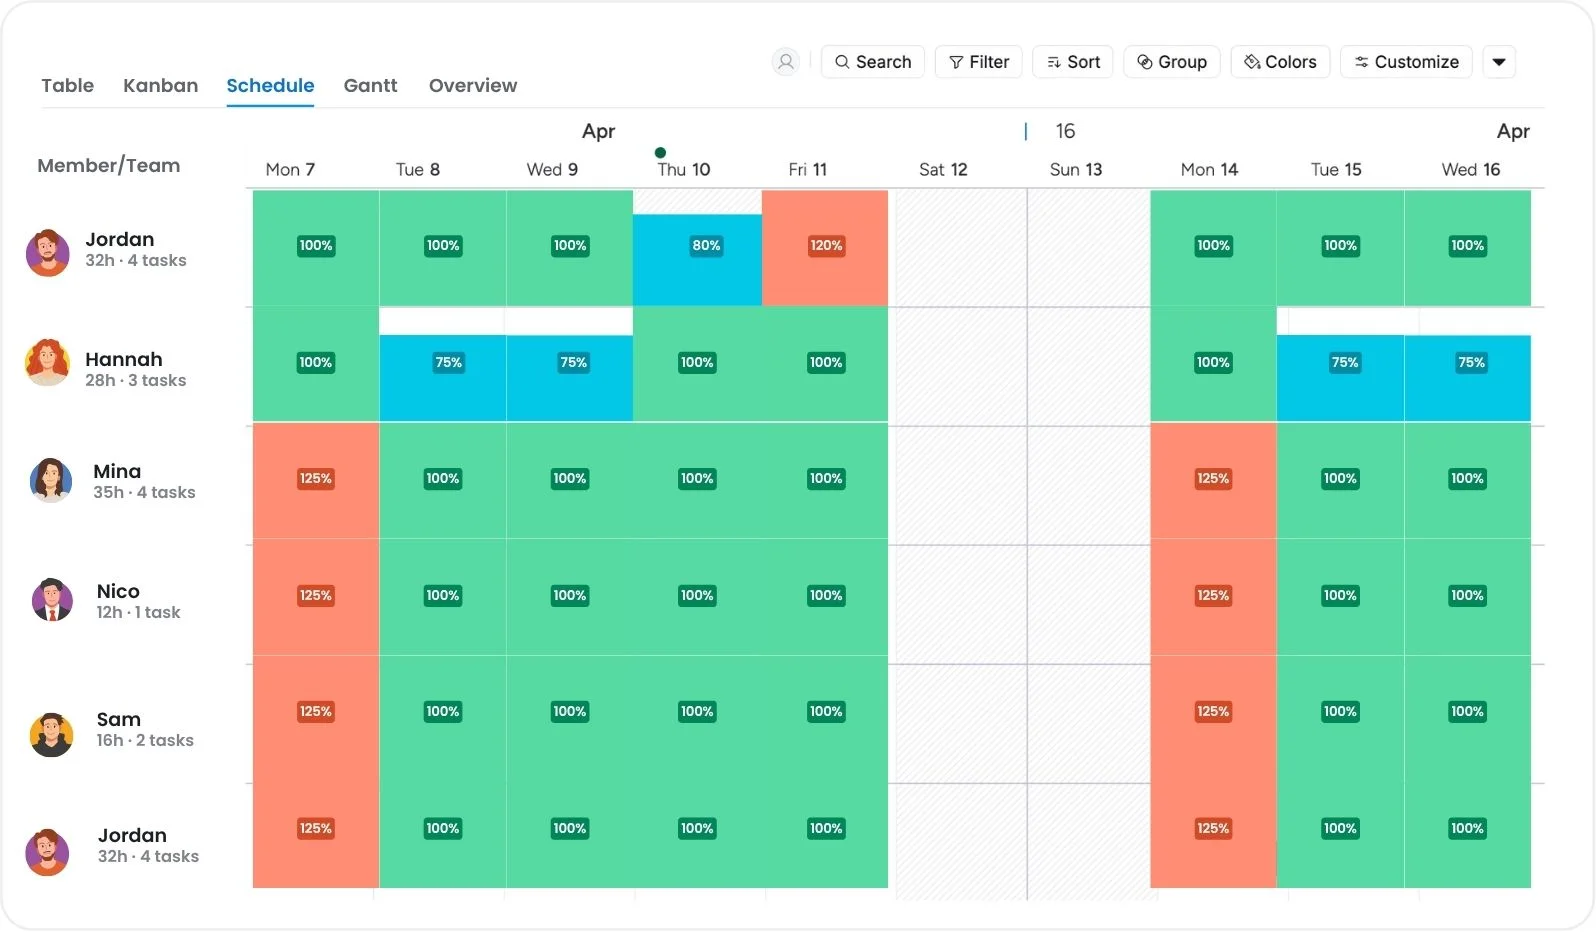Click Hannah's avatar

(x=47, y=363)
